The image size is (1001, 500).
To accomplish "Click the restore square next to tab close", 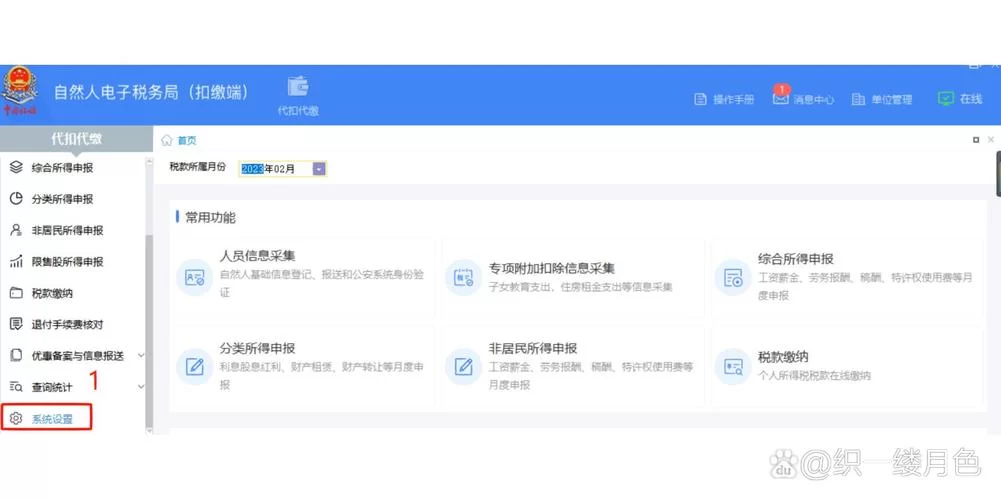I will coord(976,139).
